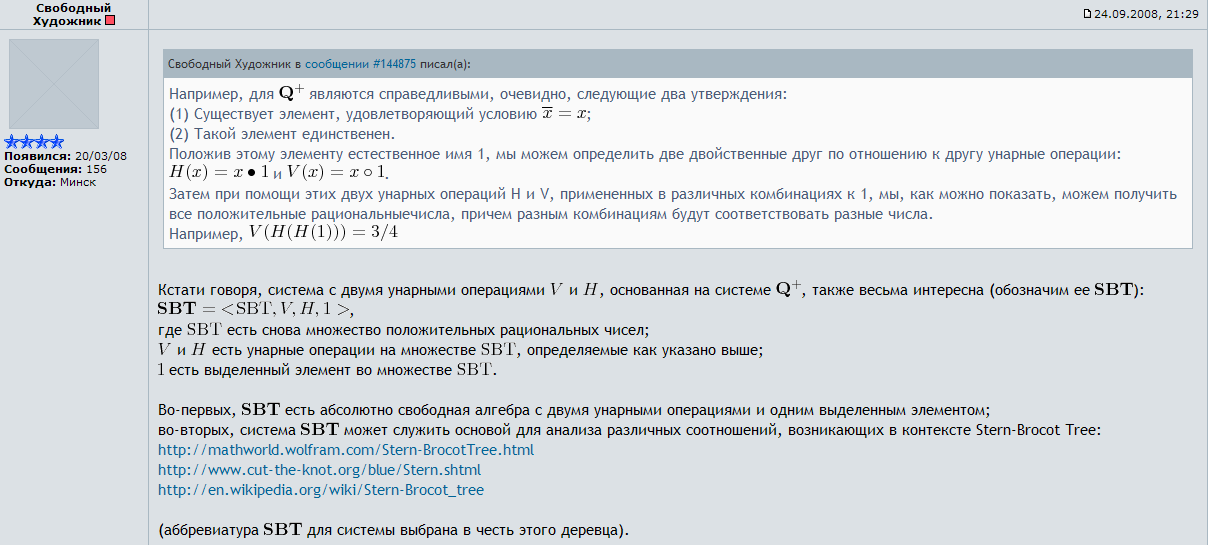1208x545 pixels.
Task: Click the post timestamp 24.09.2008, 21:29
Action: [1146, 14]
